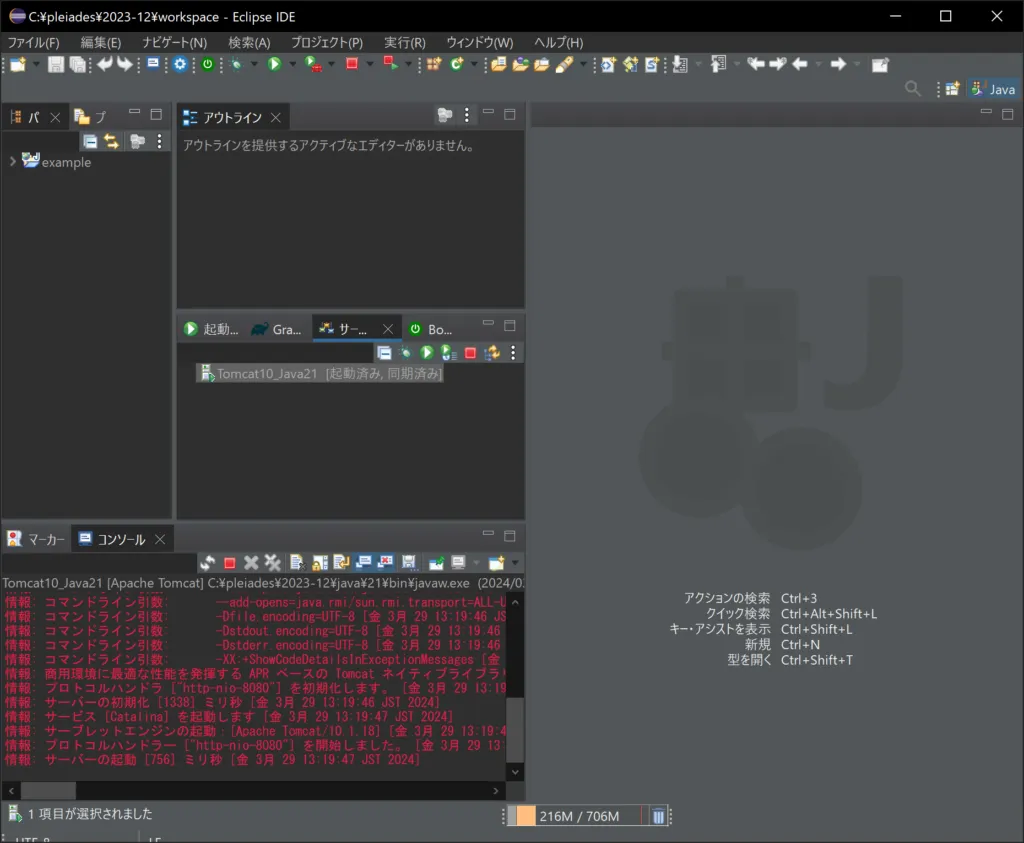
Task: Select the Java perspective button
Action: 993,89
